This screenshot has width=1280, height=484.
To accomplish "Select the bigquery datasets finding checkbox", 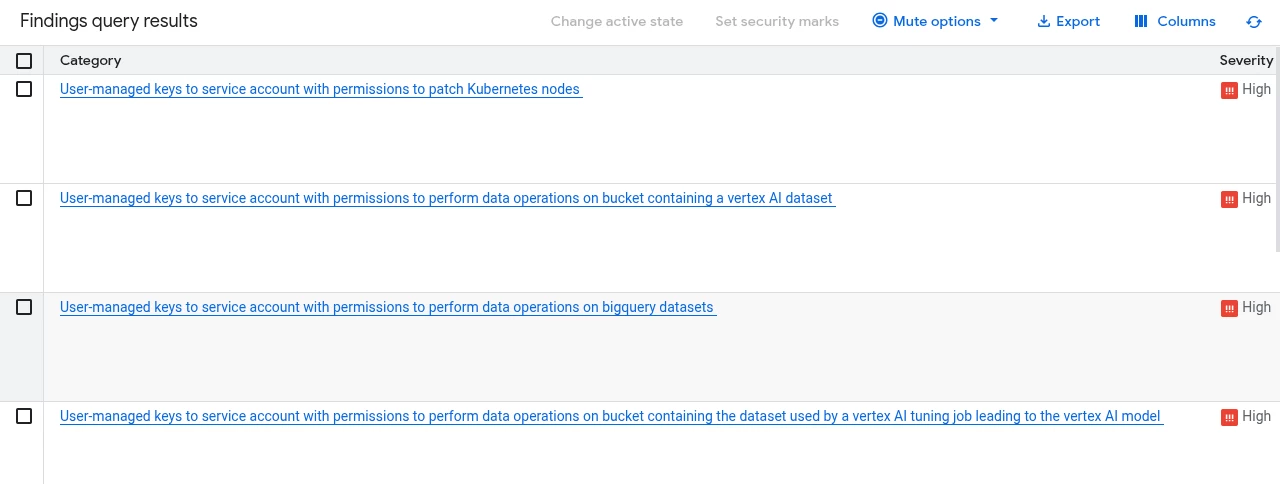I will point(24,307).
